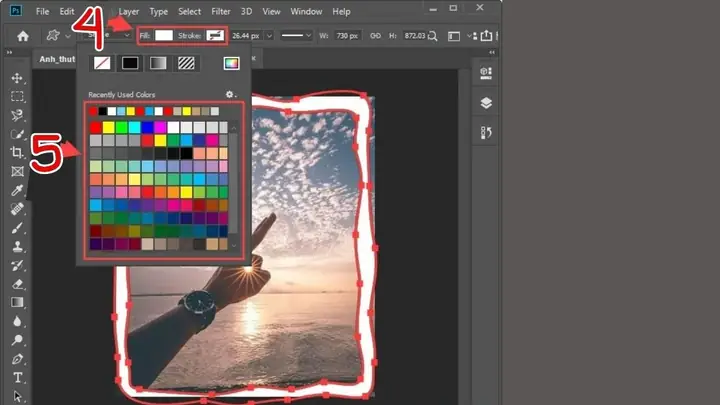Image resolution: width=720 pixels, height=405 pixels.
Task: Set fill type to No Color
Action: [102, 63]
